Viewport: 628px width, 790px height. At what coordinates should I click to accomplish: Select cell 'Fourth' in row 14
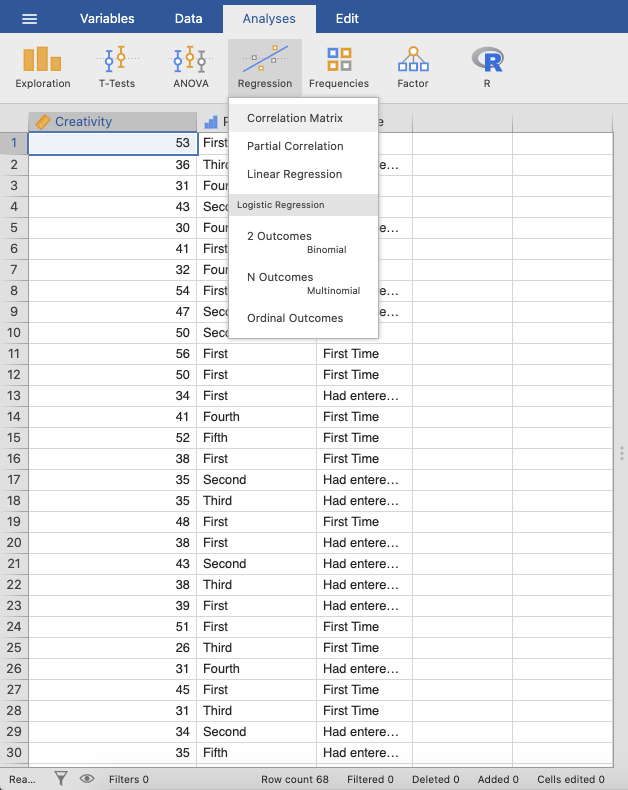257,417
